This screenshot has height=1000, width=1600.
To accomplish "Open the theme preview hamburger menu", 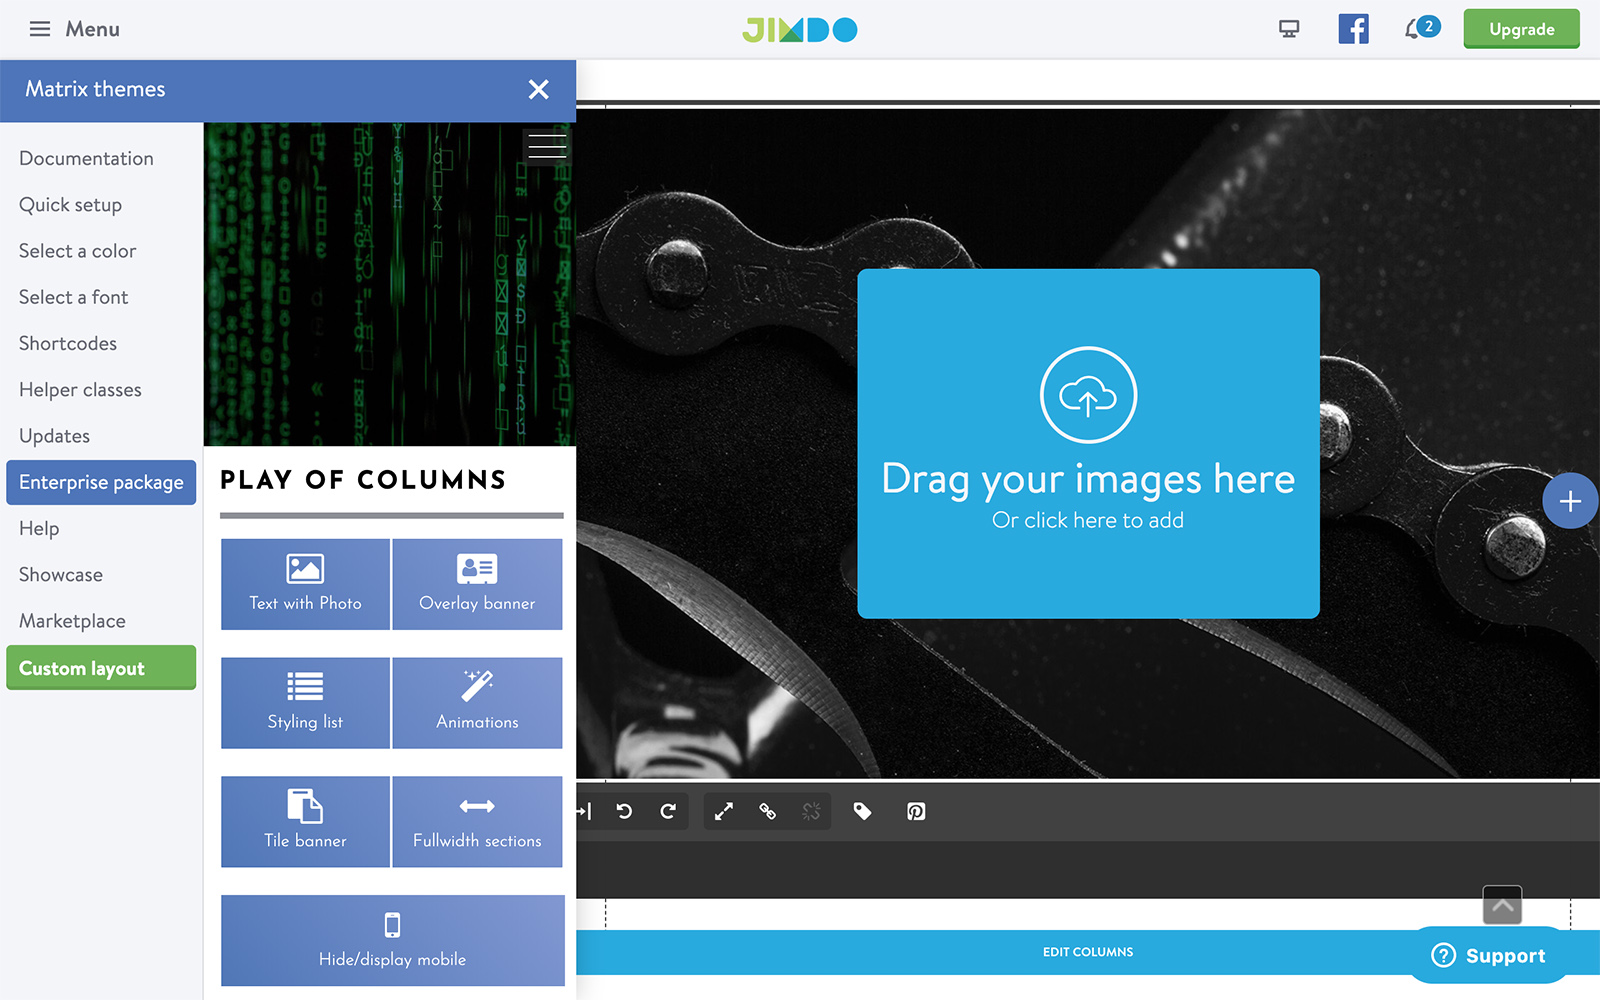I will (547, 145).
